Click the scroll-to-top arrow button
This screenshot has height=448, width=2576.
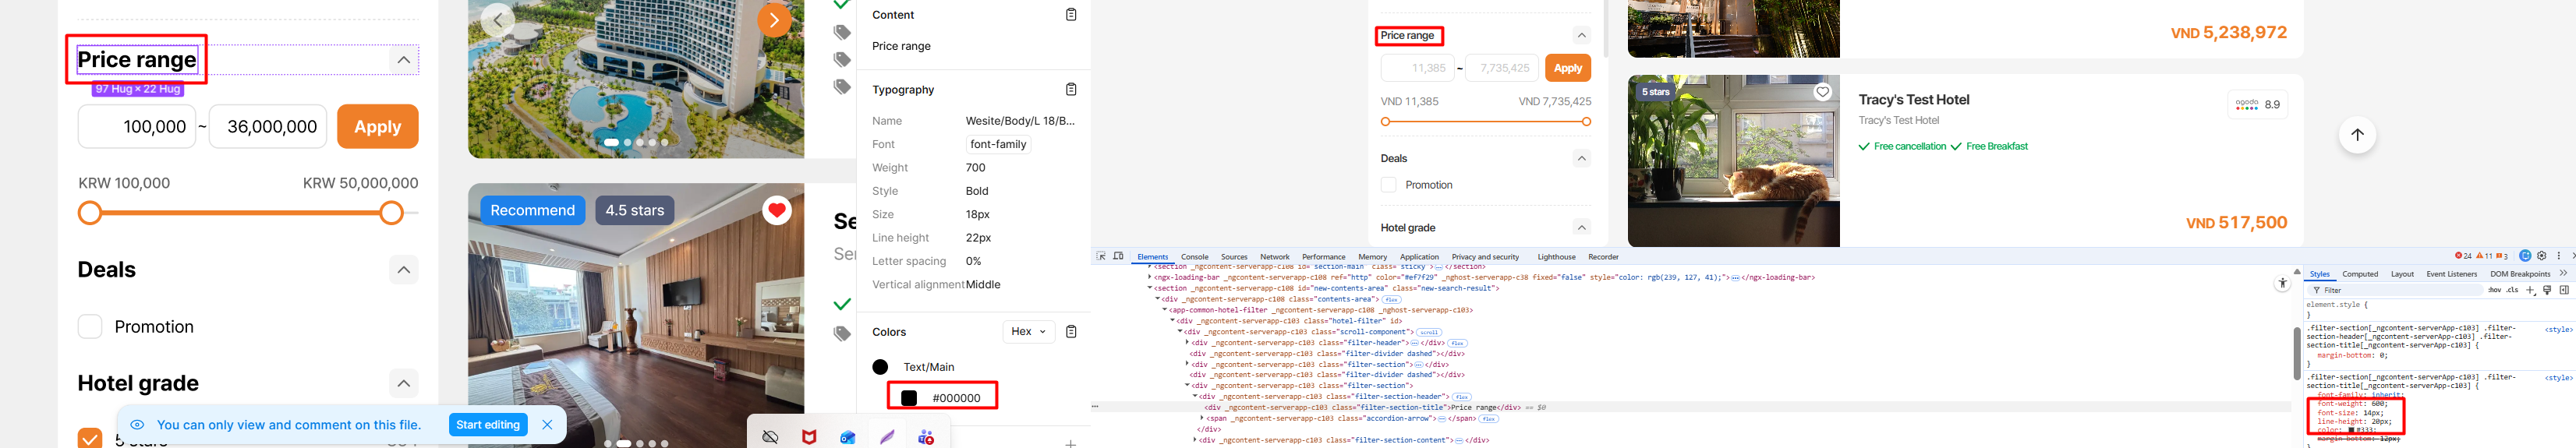(x=2357, y=135)
